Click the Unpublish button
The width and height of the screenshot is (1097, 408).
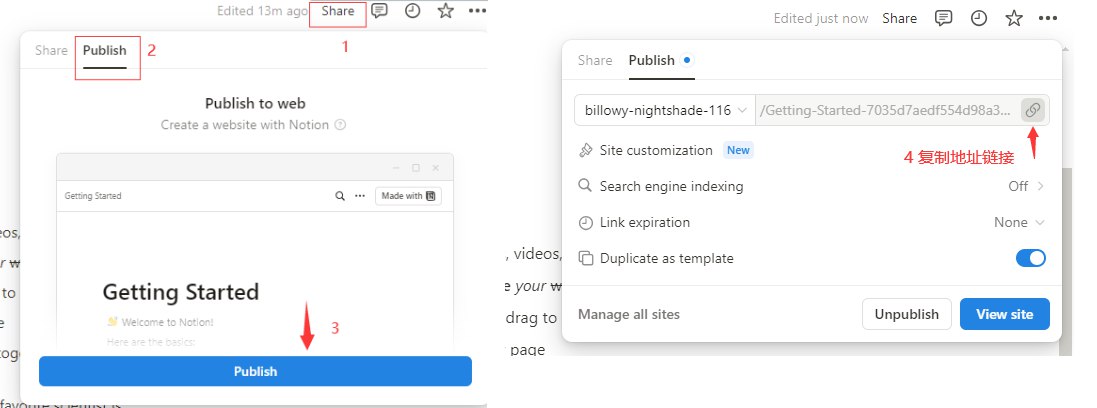(x=906, y=314)
